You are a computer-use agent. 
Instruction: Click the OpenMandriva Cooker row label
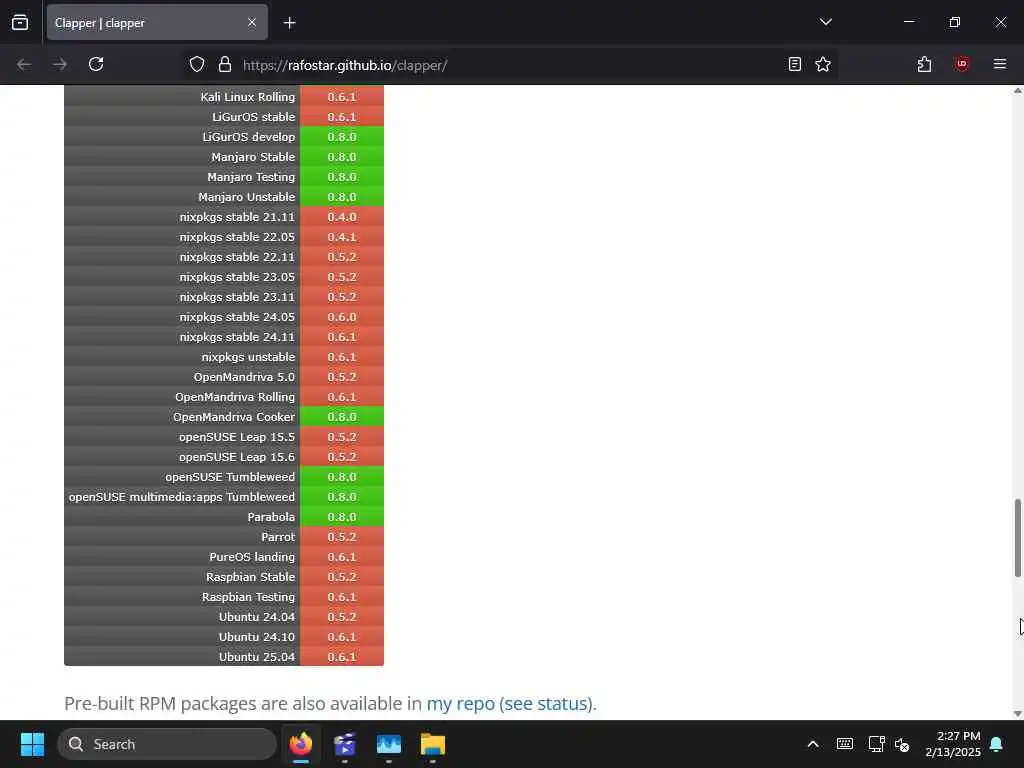[234, 417]
